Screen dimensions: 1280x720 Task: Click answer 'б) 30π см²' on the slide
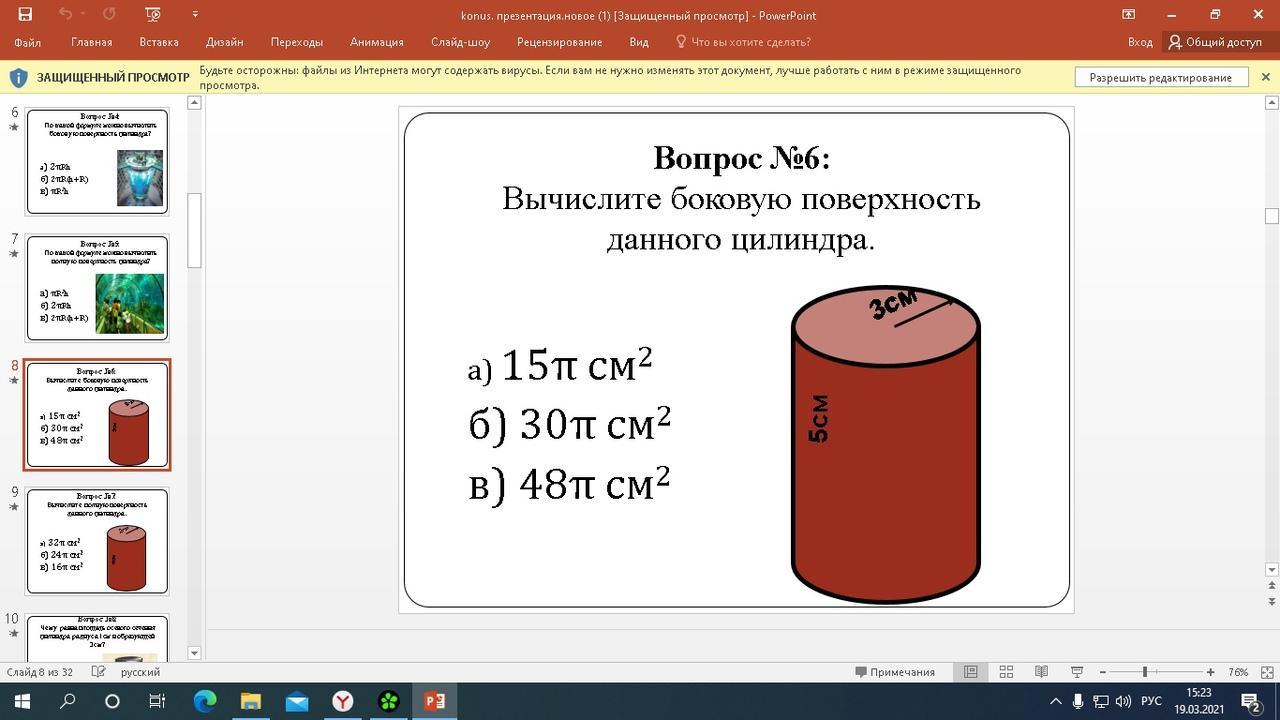point(570,424)
